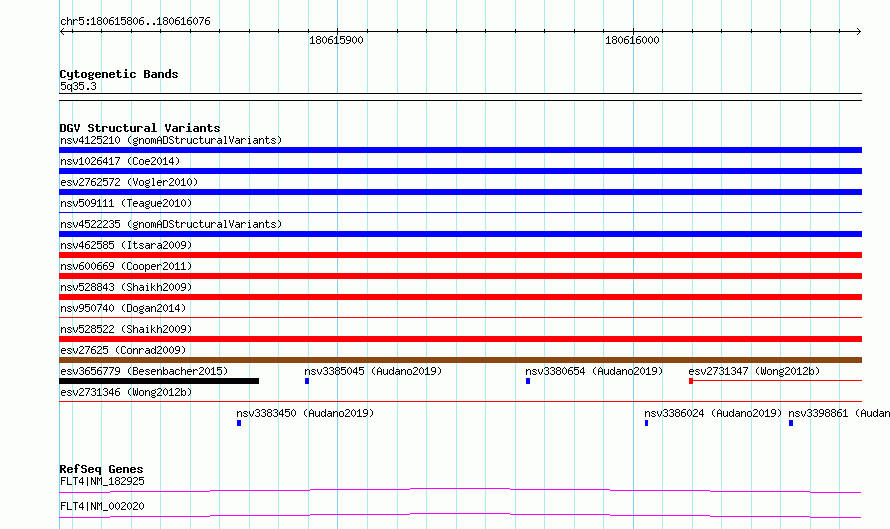Click the right arrow of the ruler
The width and height of the screenshot is (890, 529).
point(858,32)
